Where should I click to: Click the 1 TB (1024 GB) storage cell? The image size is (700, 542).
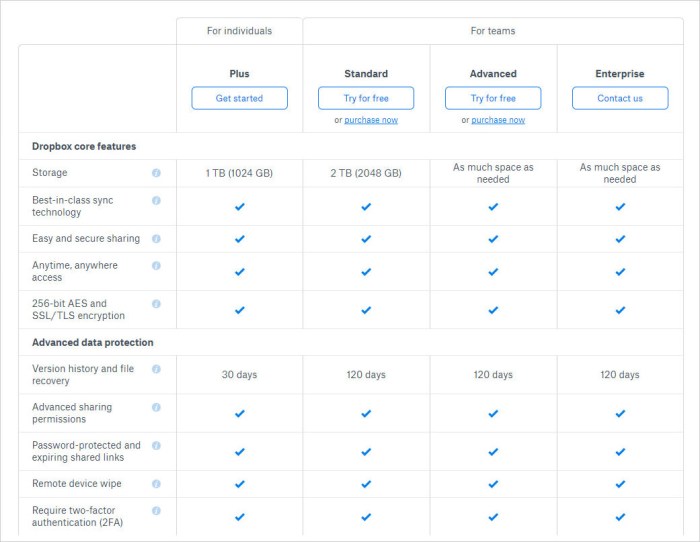tap(239, 173)
